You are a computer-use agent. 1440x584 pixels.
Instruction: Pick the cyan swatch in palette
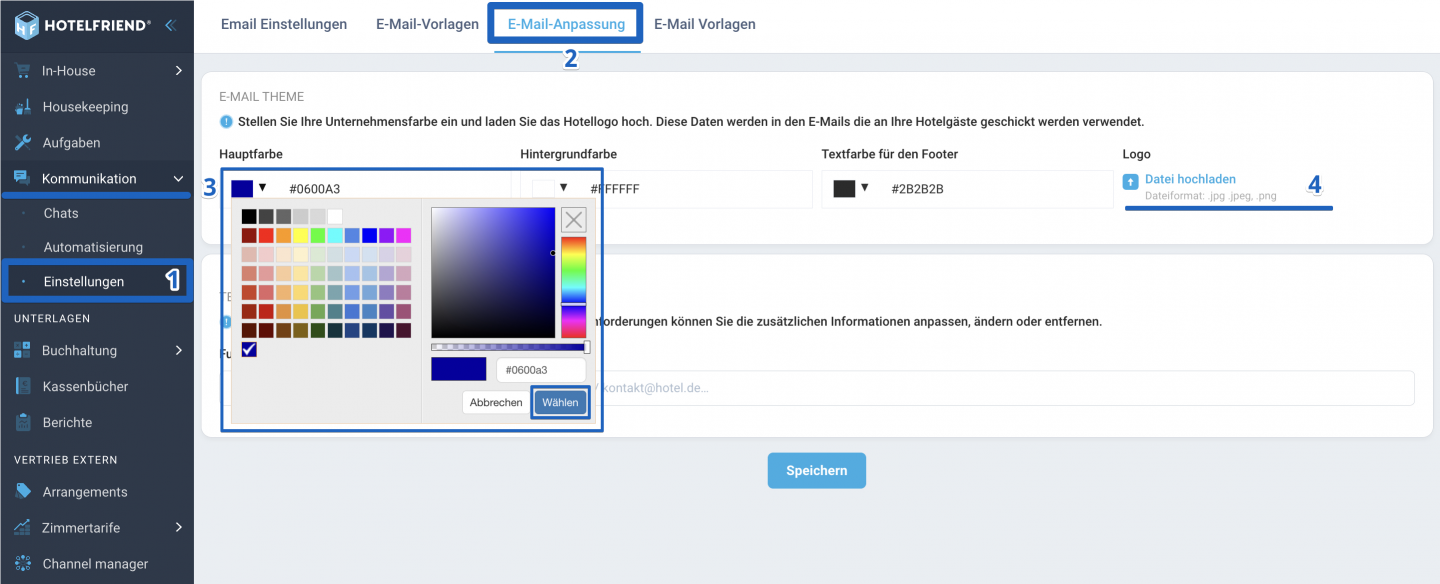tap(335, 235)
